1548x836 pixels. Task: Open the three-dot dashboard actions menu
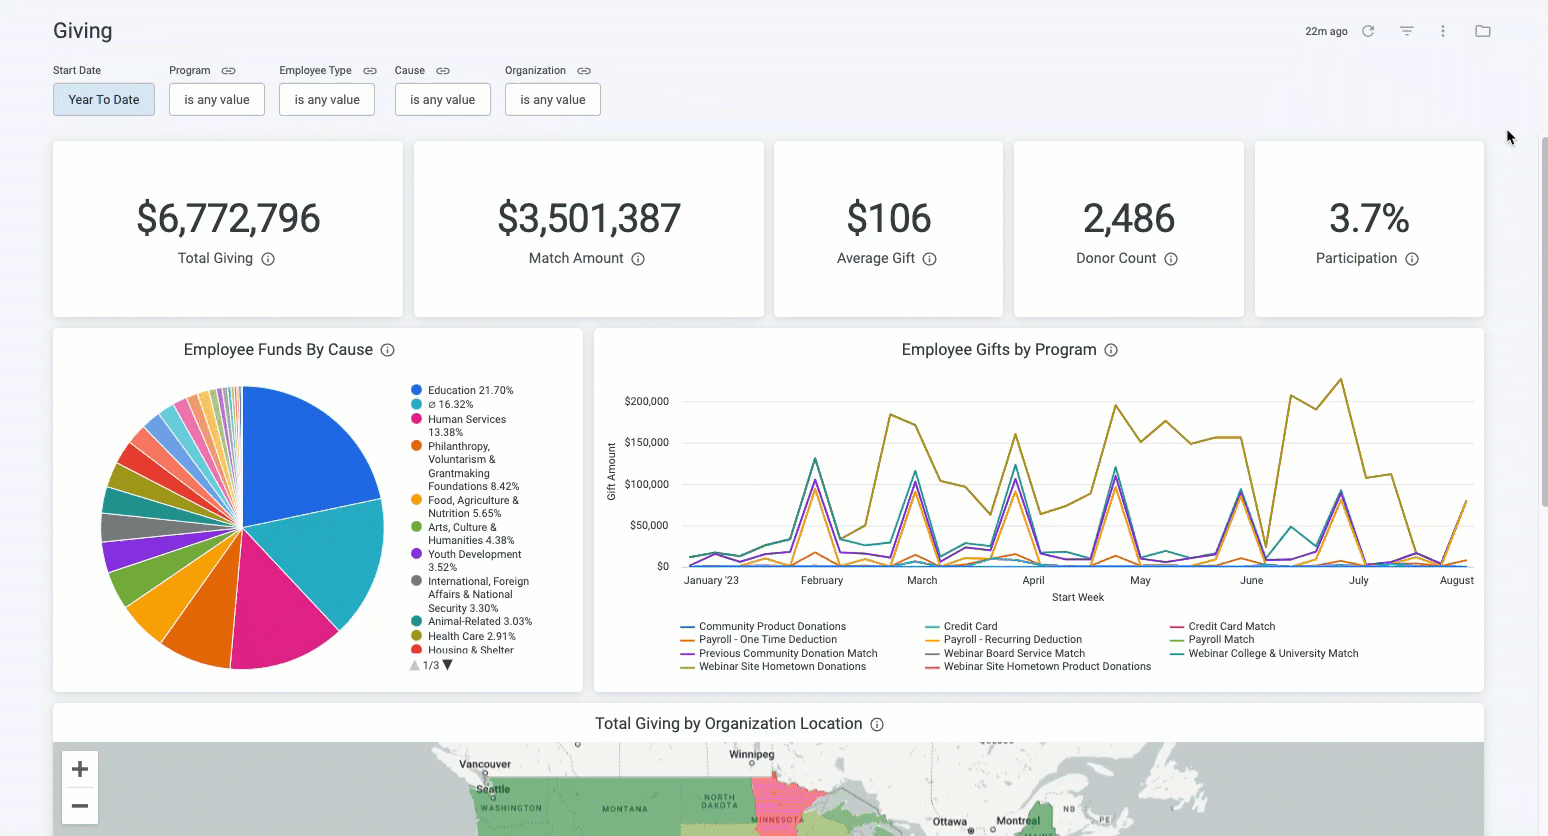[1443, 31]
